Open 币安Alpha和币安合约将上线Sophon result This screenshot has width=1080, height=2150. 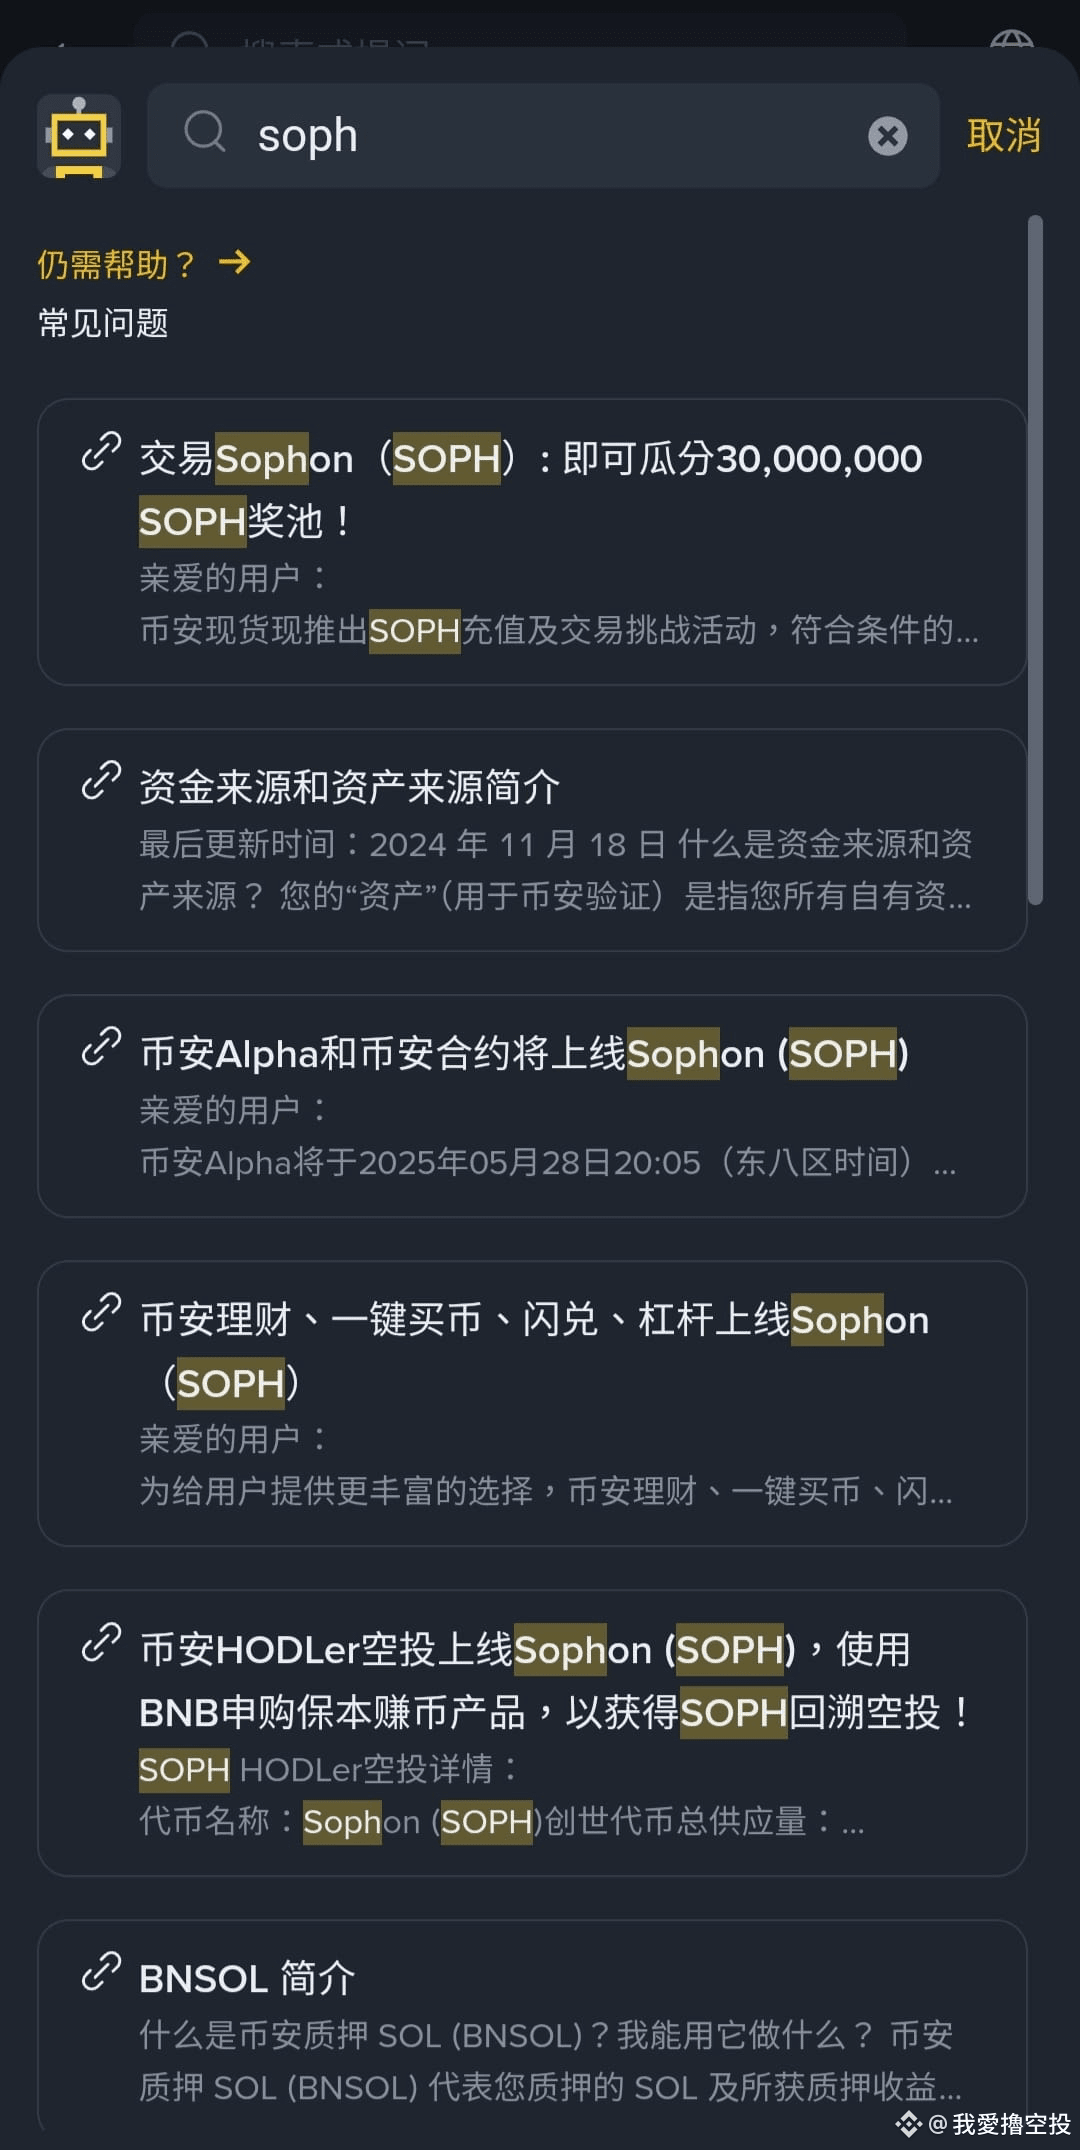click(532, 1106)
